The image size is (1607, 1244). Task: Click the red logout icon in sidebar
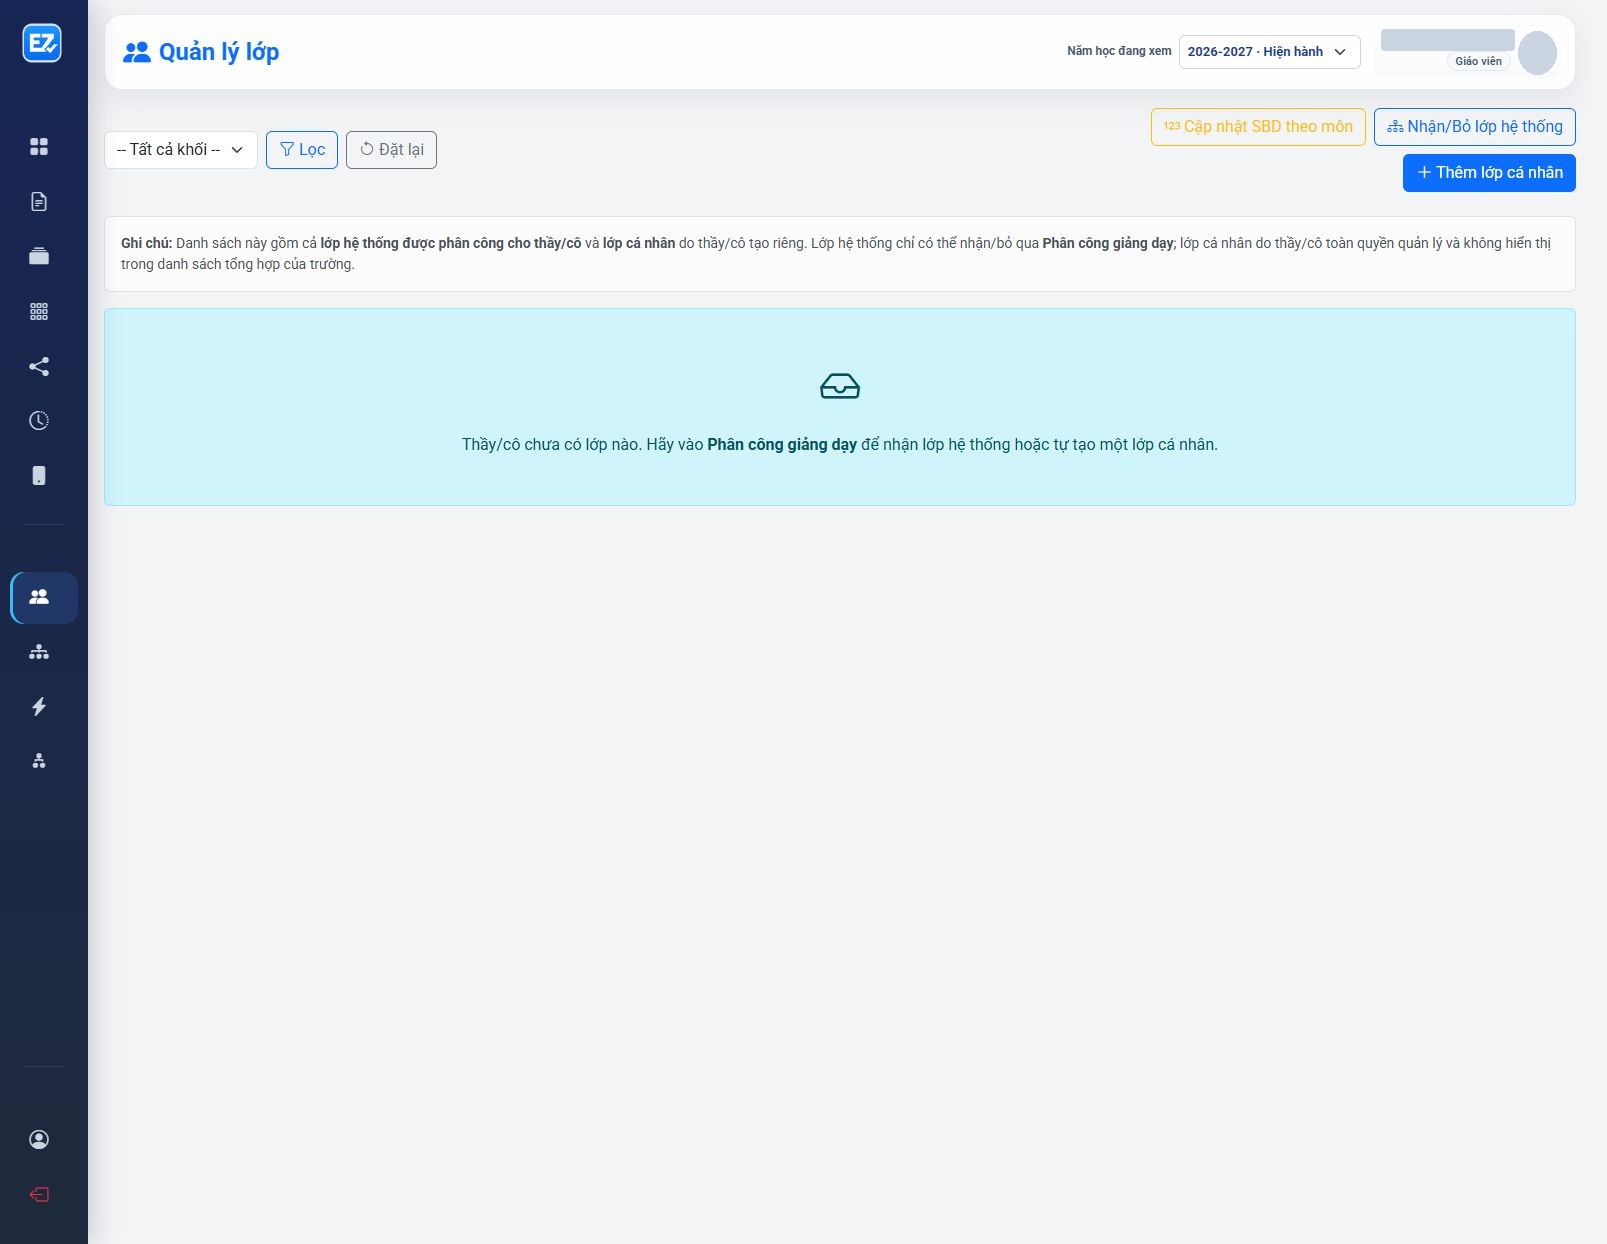(39, 1194)
